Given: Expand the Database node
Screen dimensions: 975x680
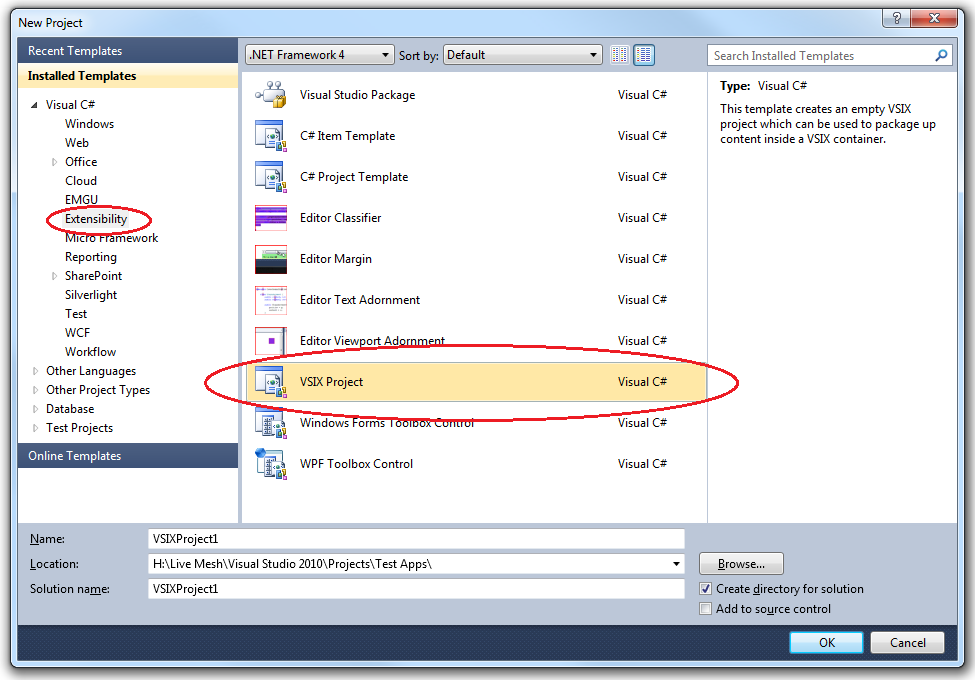Looking at the screenshot, I should (35, 409).
